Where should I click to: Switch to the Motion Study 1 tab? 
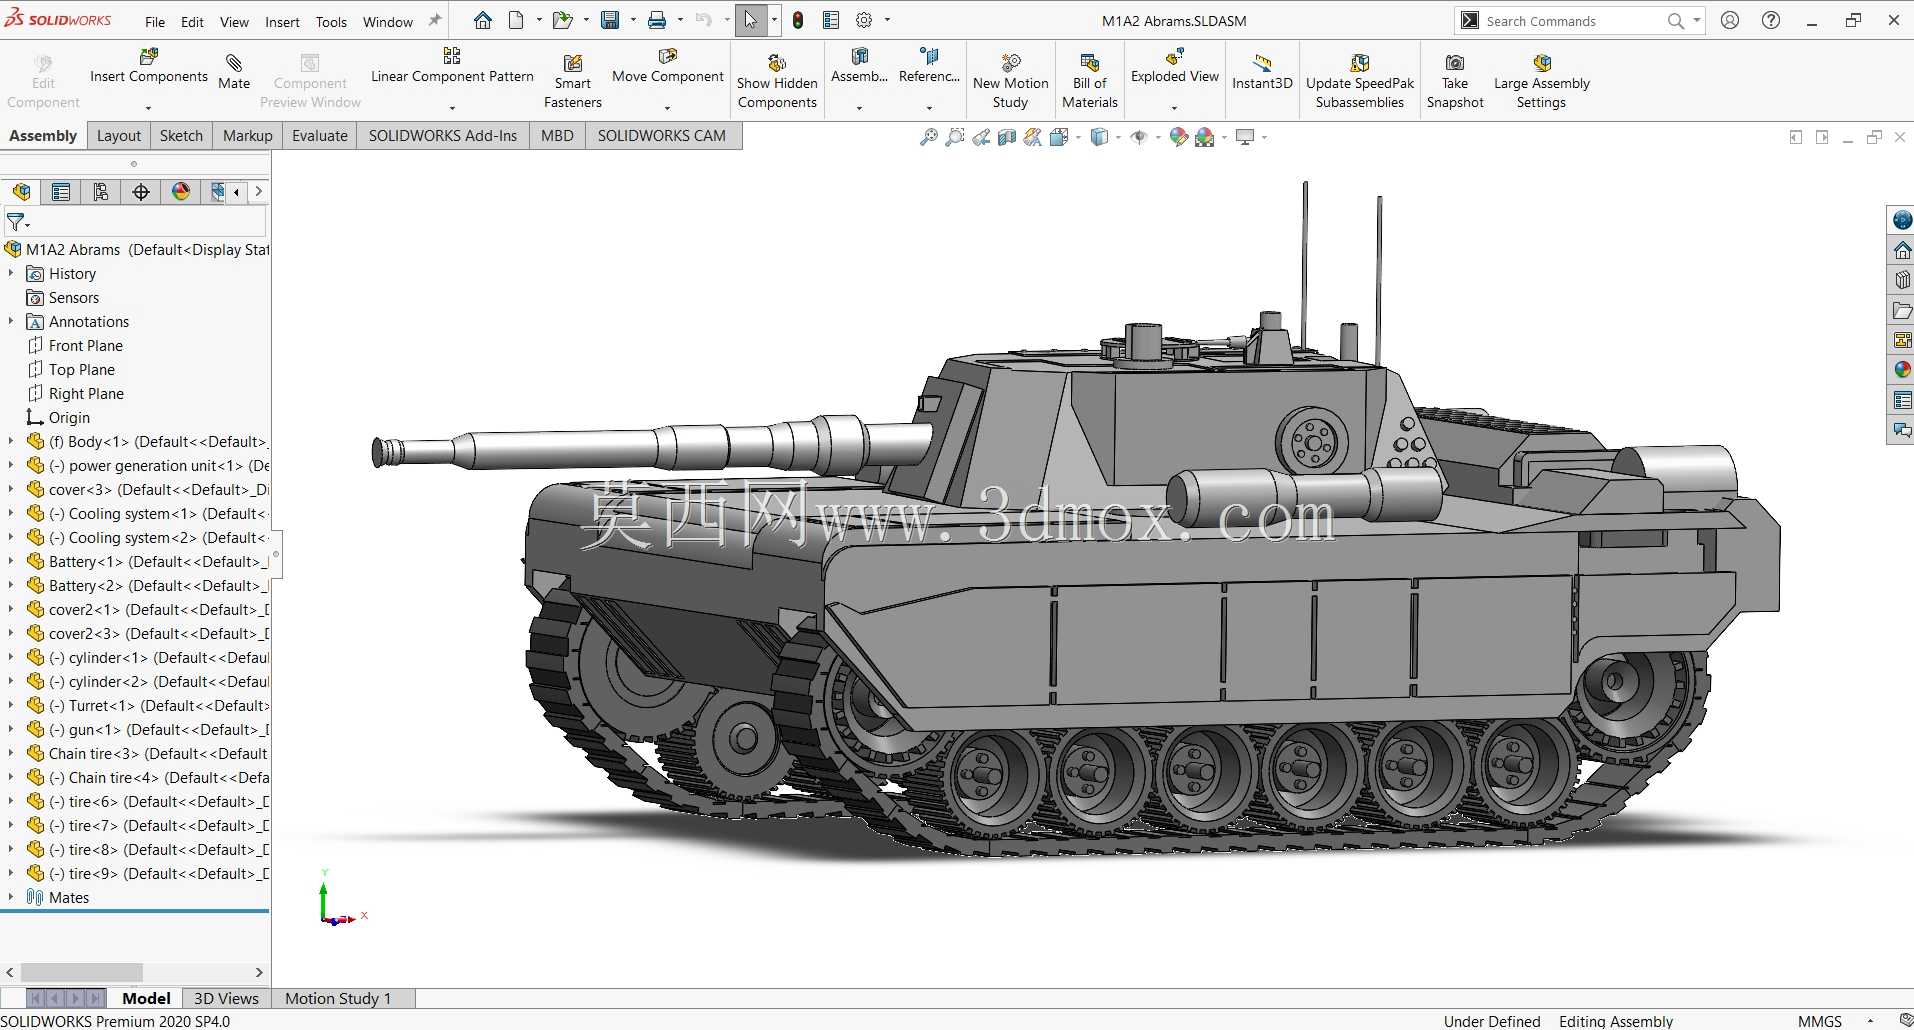point(338,998)
